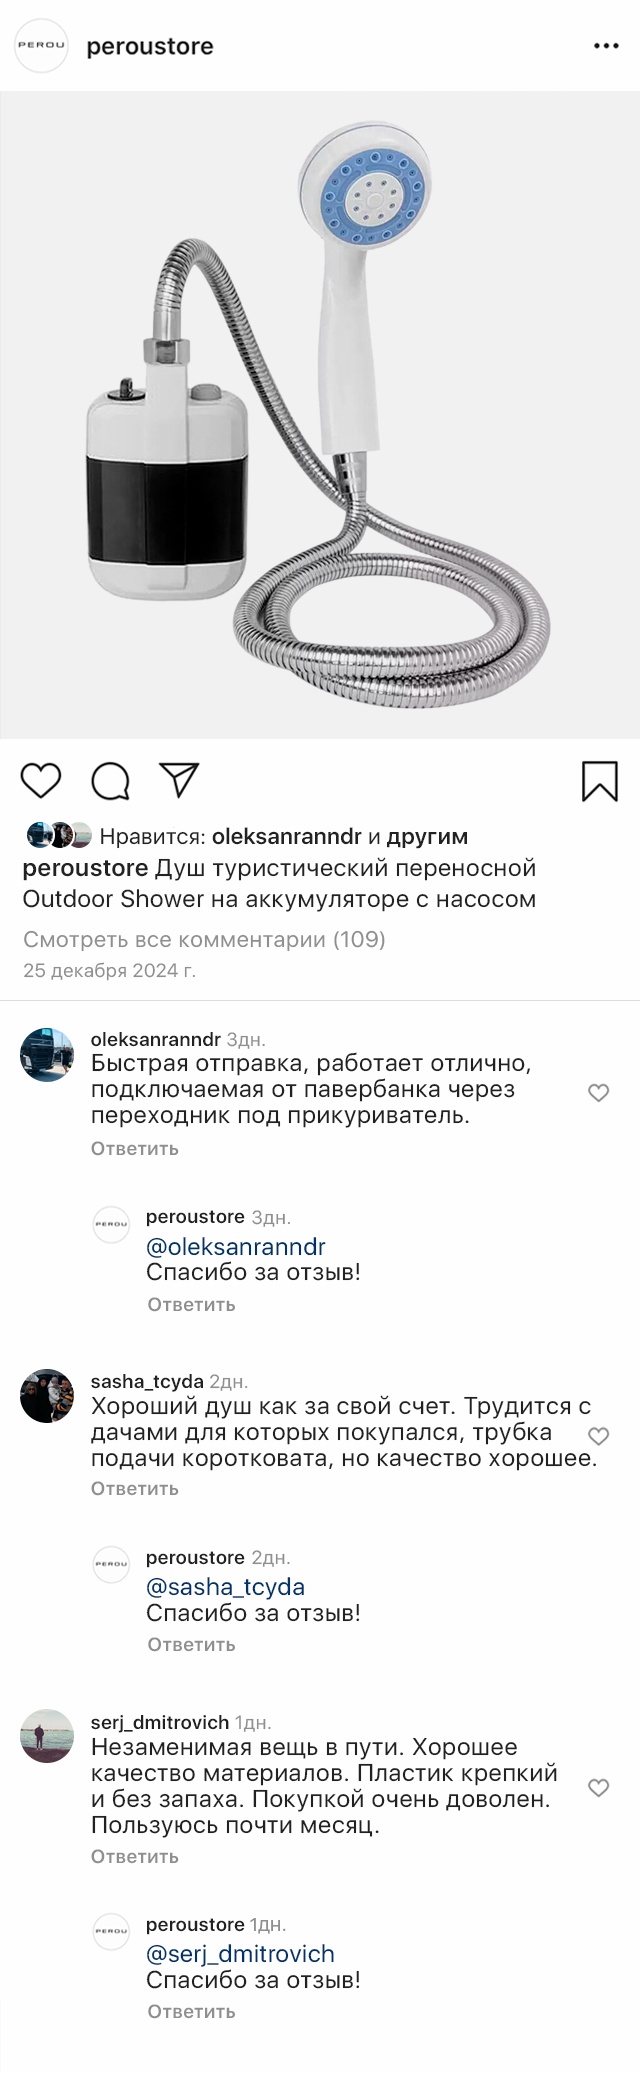Open the portable shower product photo
The image size is (640, 2073).
[x=320, y=415]
